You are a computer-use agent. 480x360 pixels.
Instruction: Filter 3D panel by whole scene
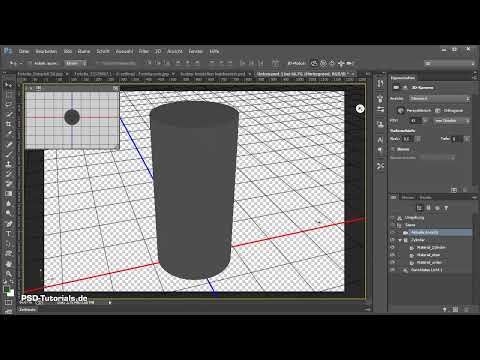point(420,208)
